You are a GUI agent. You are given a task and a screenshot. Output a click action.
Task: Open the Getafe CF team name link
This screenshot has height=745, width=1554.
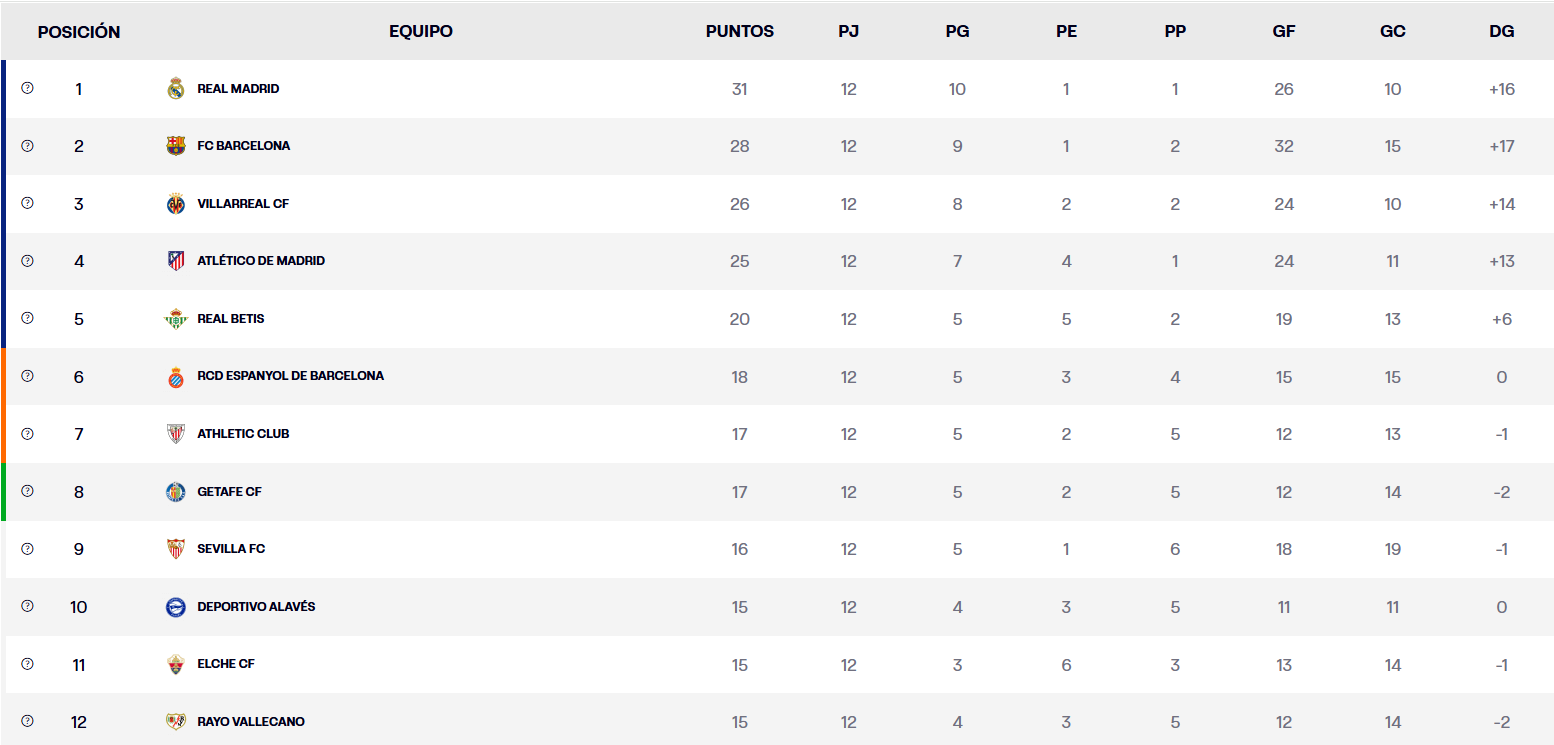[229, 491]
